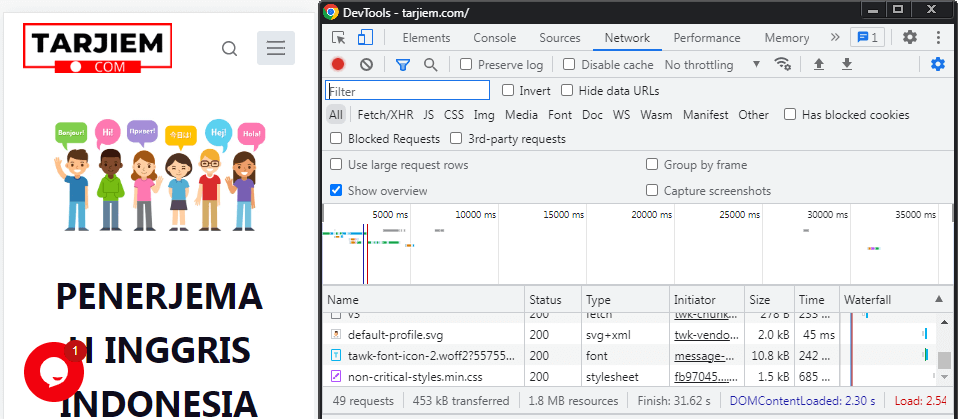958x419 pixels.
Task: Clear the network log icon
Action: coord(366,64)
